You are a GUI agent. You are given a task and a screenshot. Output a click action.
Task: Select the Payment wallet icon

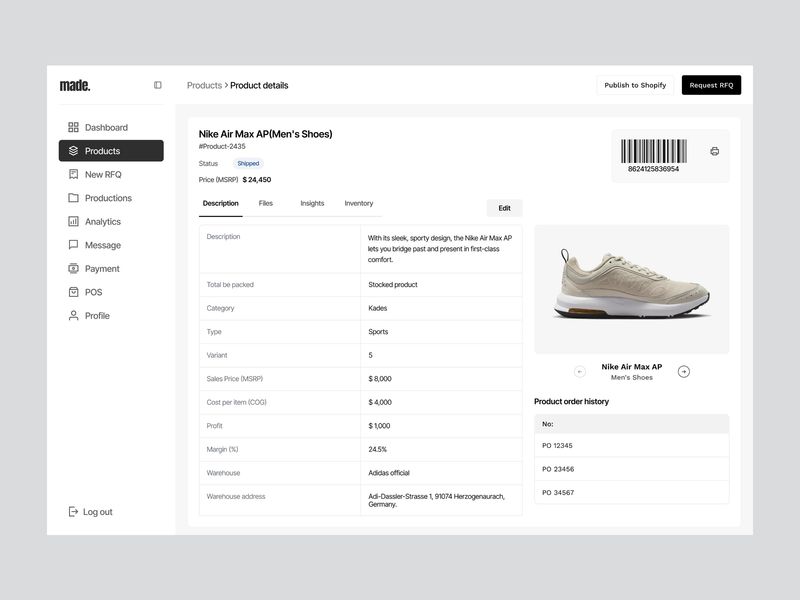[73, 268]
